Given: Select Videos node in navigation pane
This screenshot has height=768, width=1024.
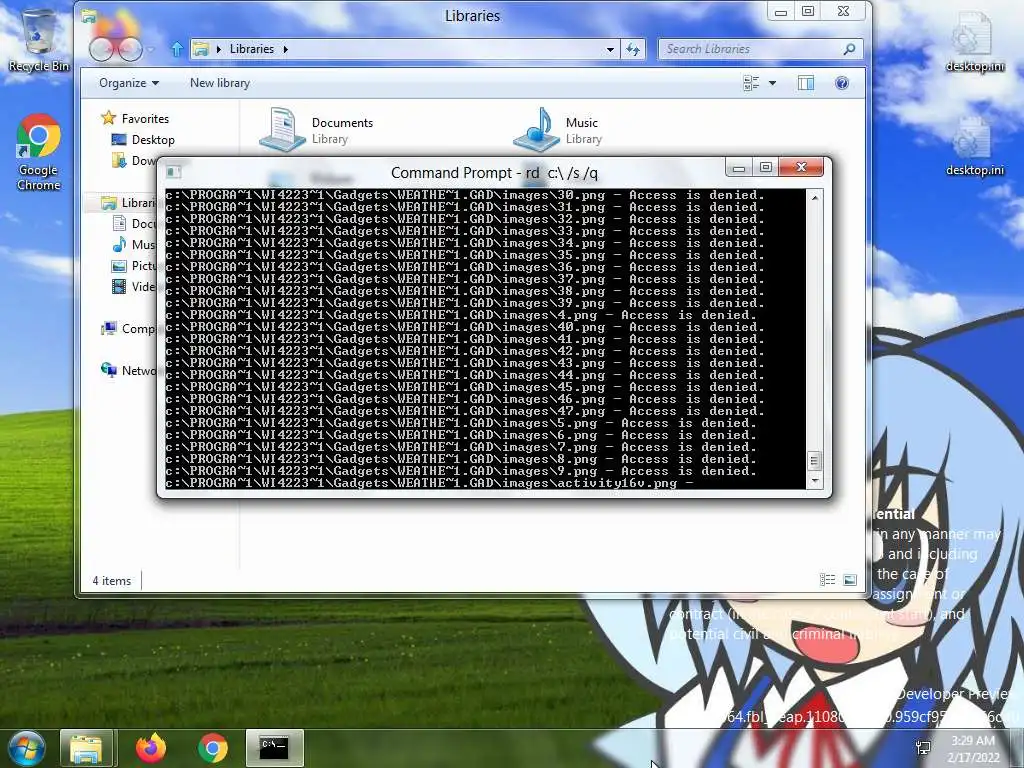Looking at the screenshot, I should [x=135, y=286].
